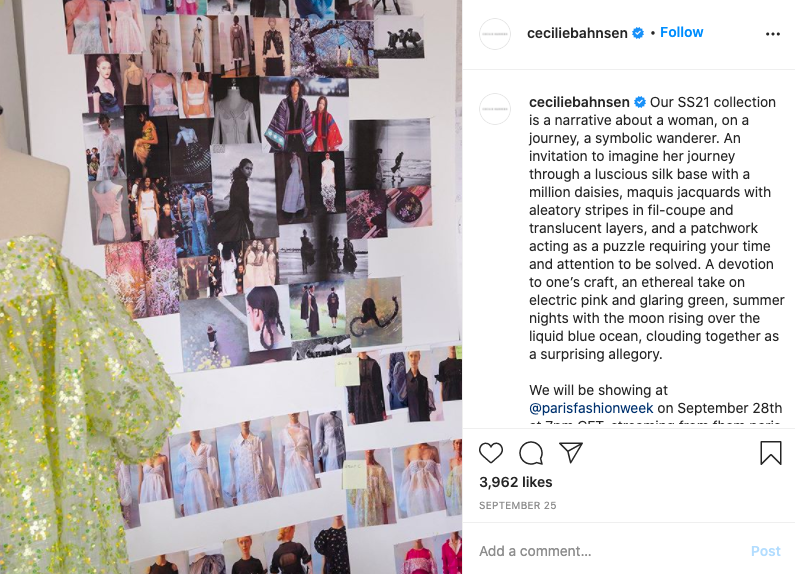795x574 pixels.
Task: Open the three-dot more options menu
Action: click(773, 34)
